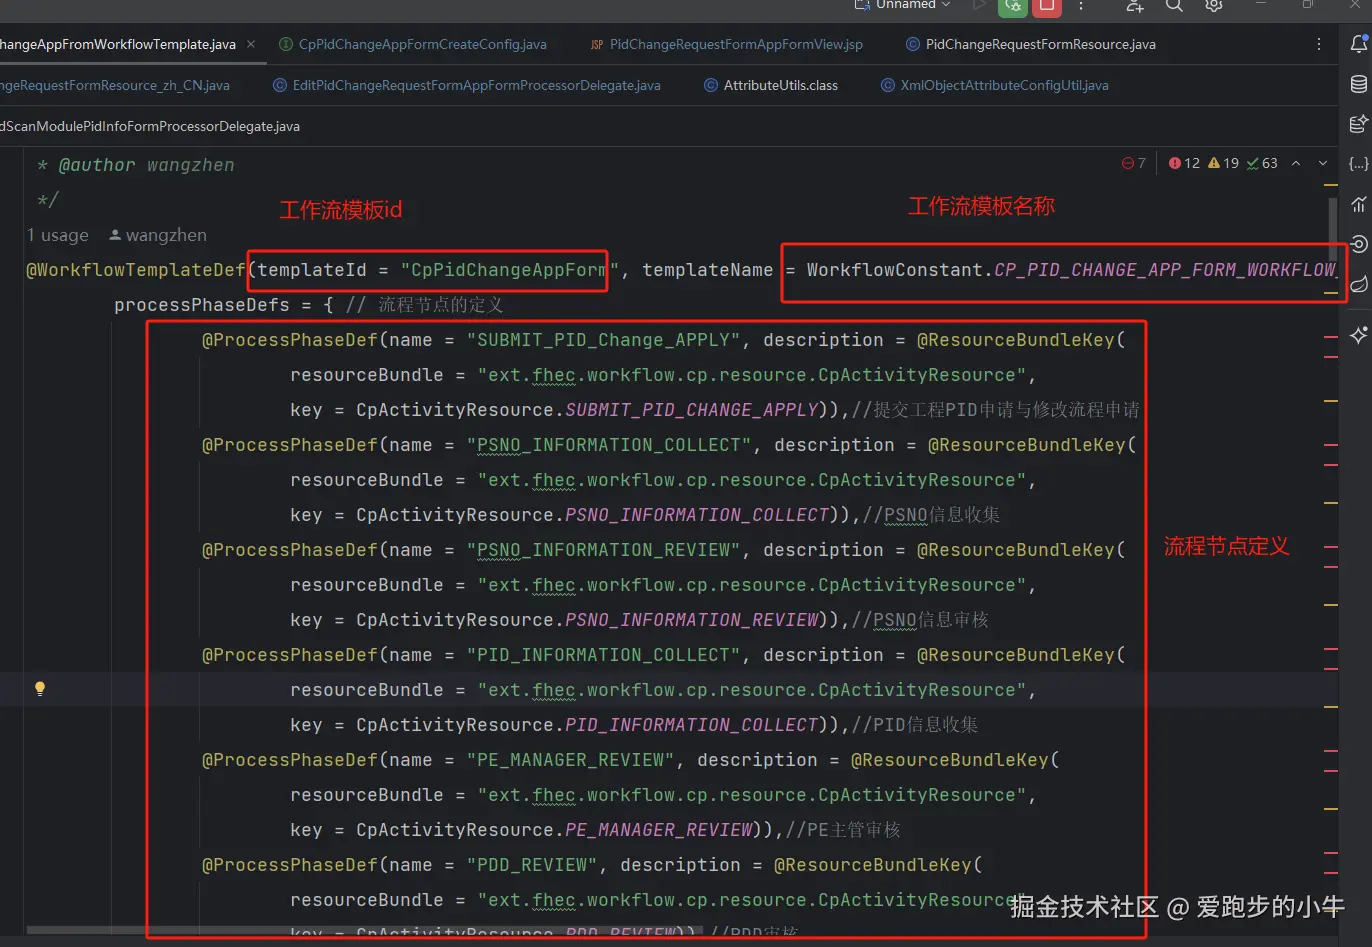Click the lightbulb quick-fix icon in gutter
The width and height of the screenshot is (1372, 947).
[x=40, y=688]
